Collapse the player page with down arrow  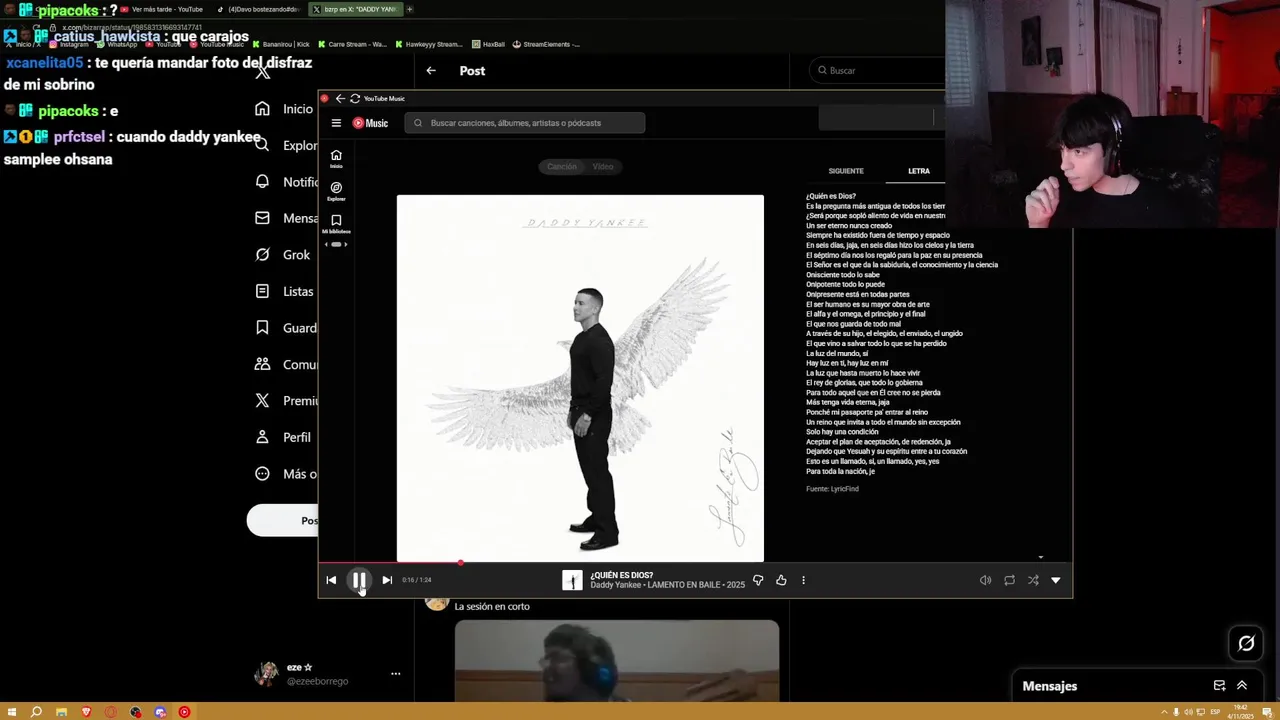coord(1056,580)
